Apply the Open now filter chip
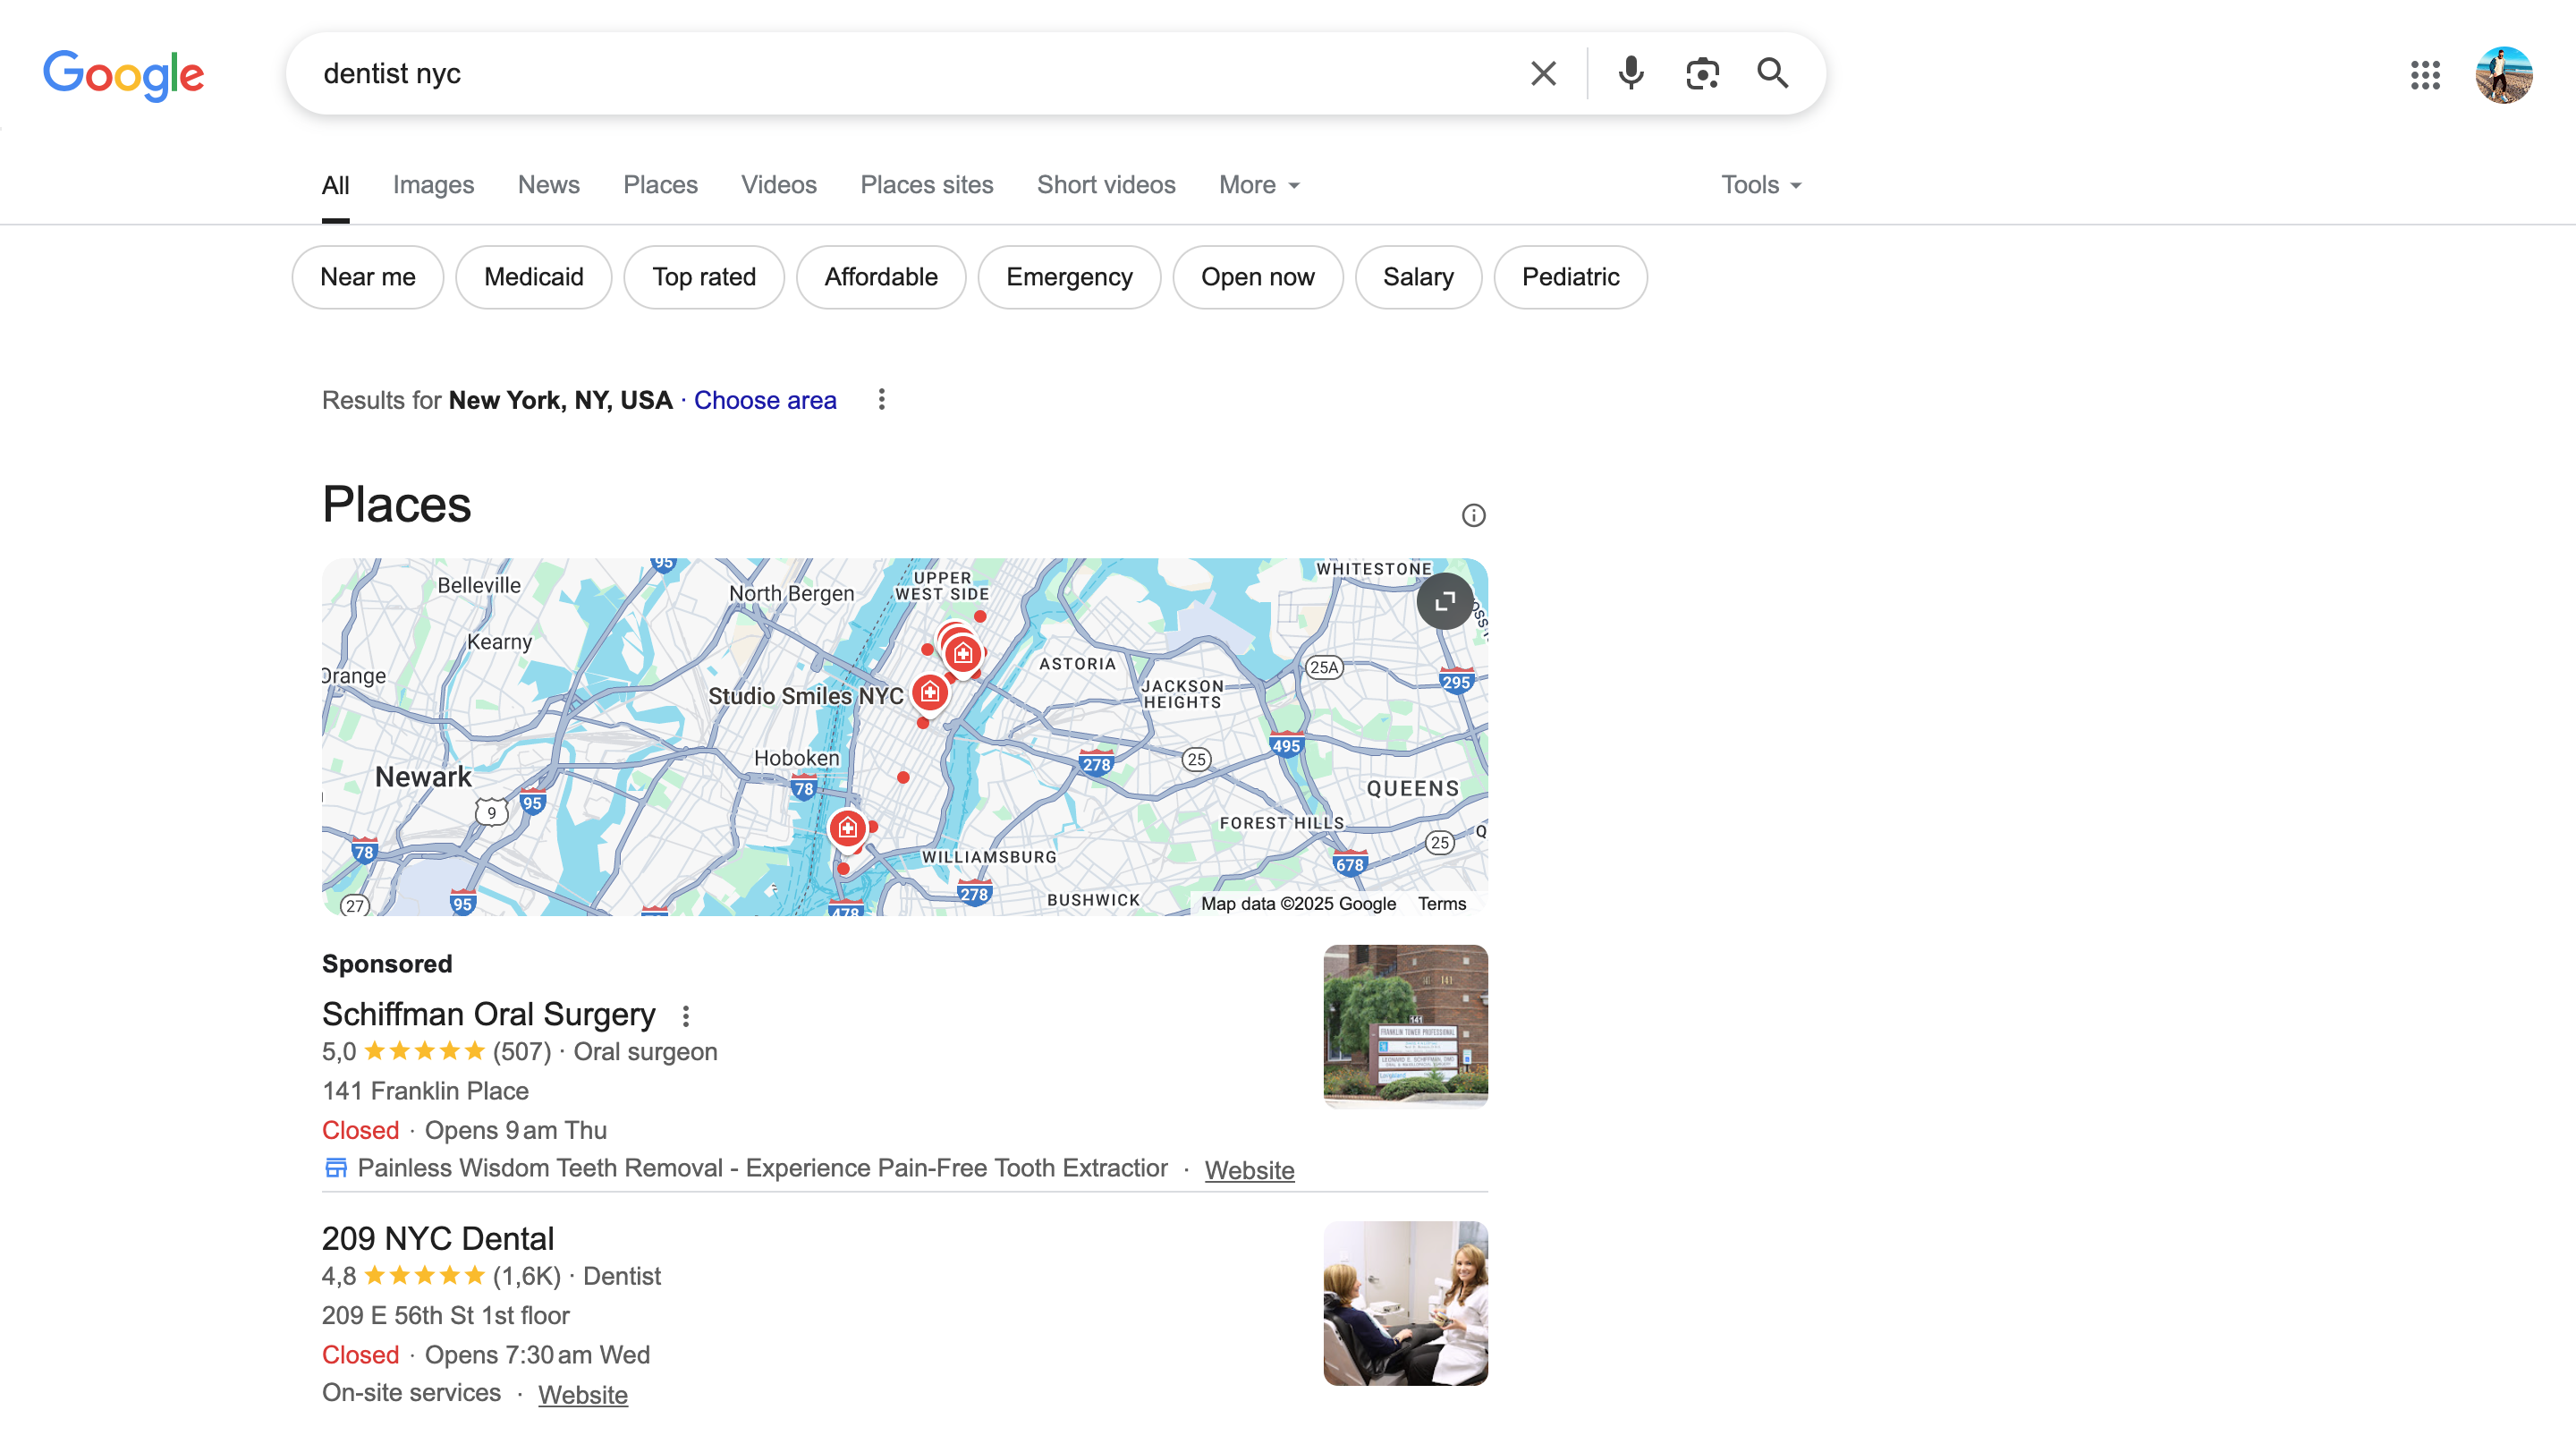 [x=1258, y=277]
